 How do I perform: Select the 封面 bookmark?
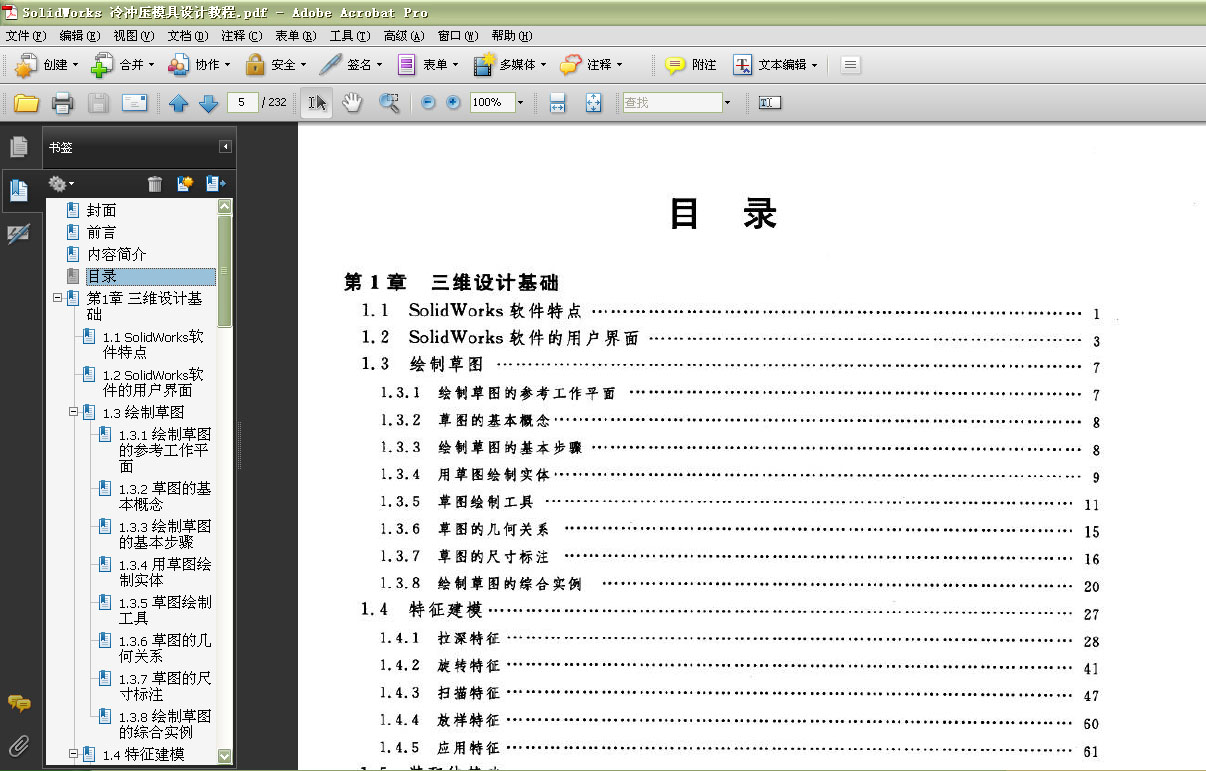click(101, 210)
